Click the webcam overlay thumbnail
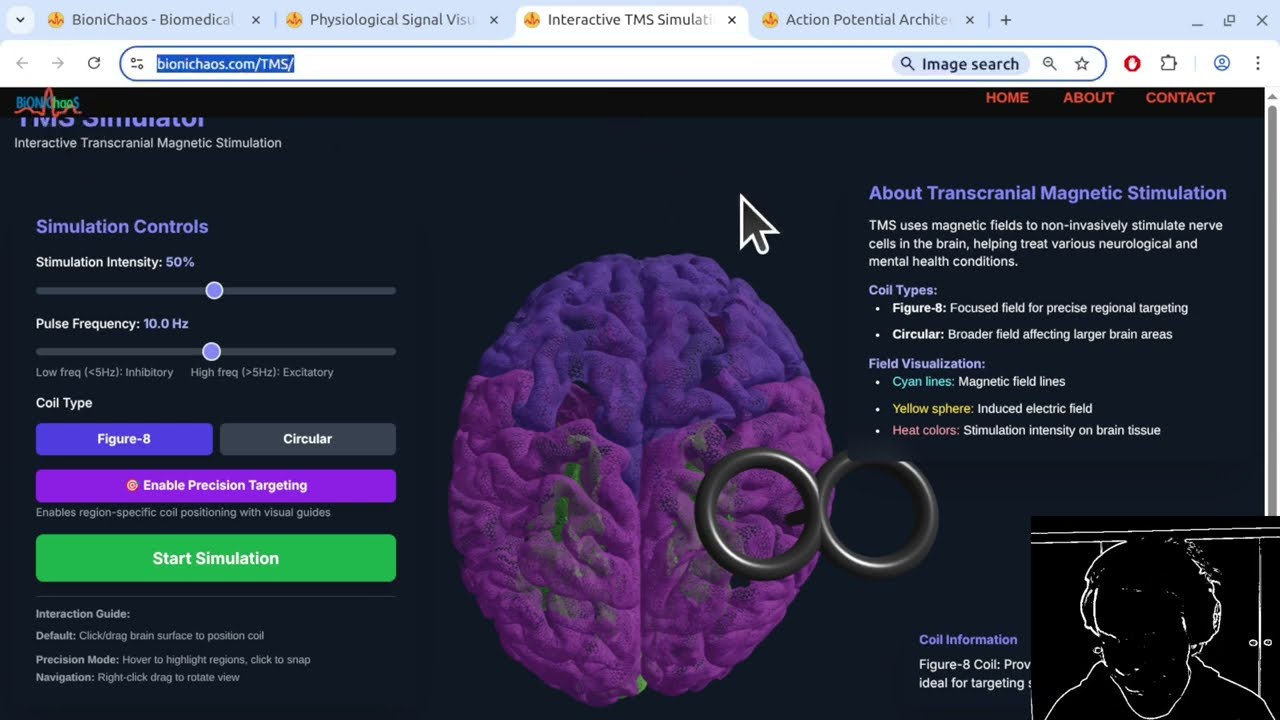Viewport: 1280px width, 720px height. (1155, 618)
